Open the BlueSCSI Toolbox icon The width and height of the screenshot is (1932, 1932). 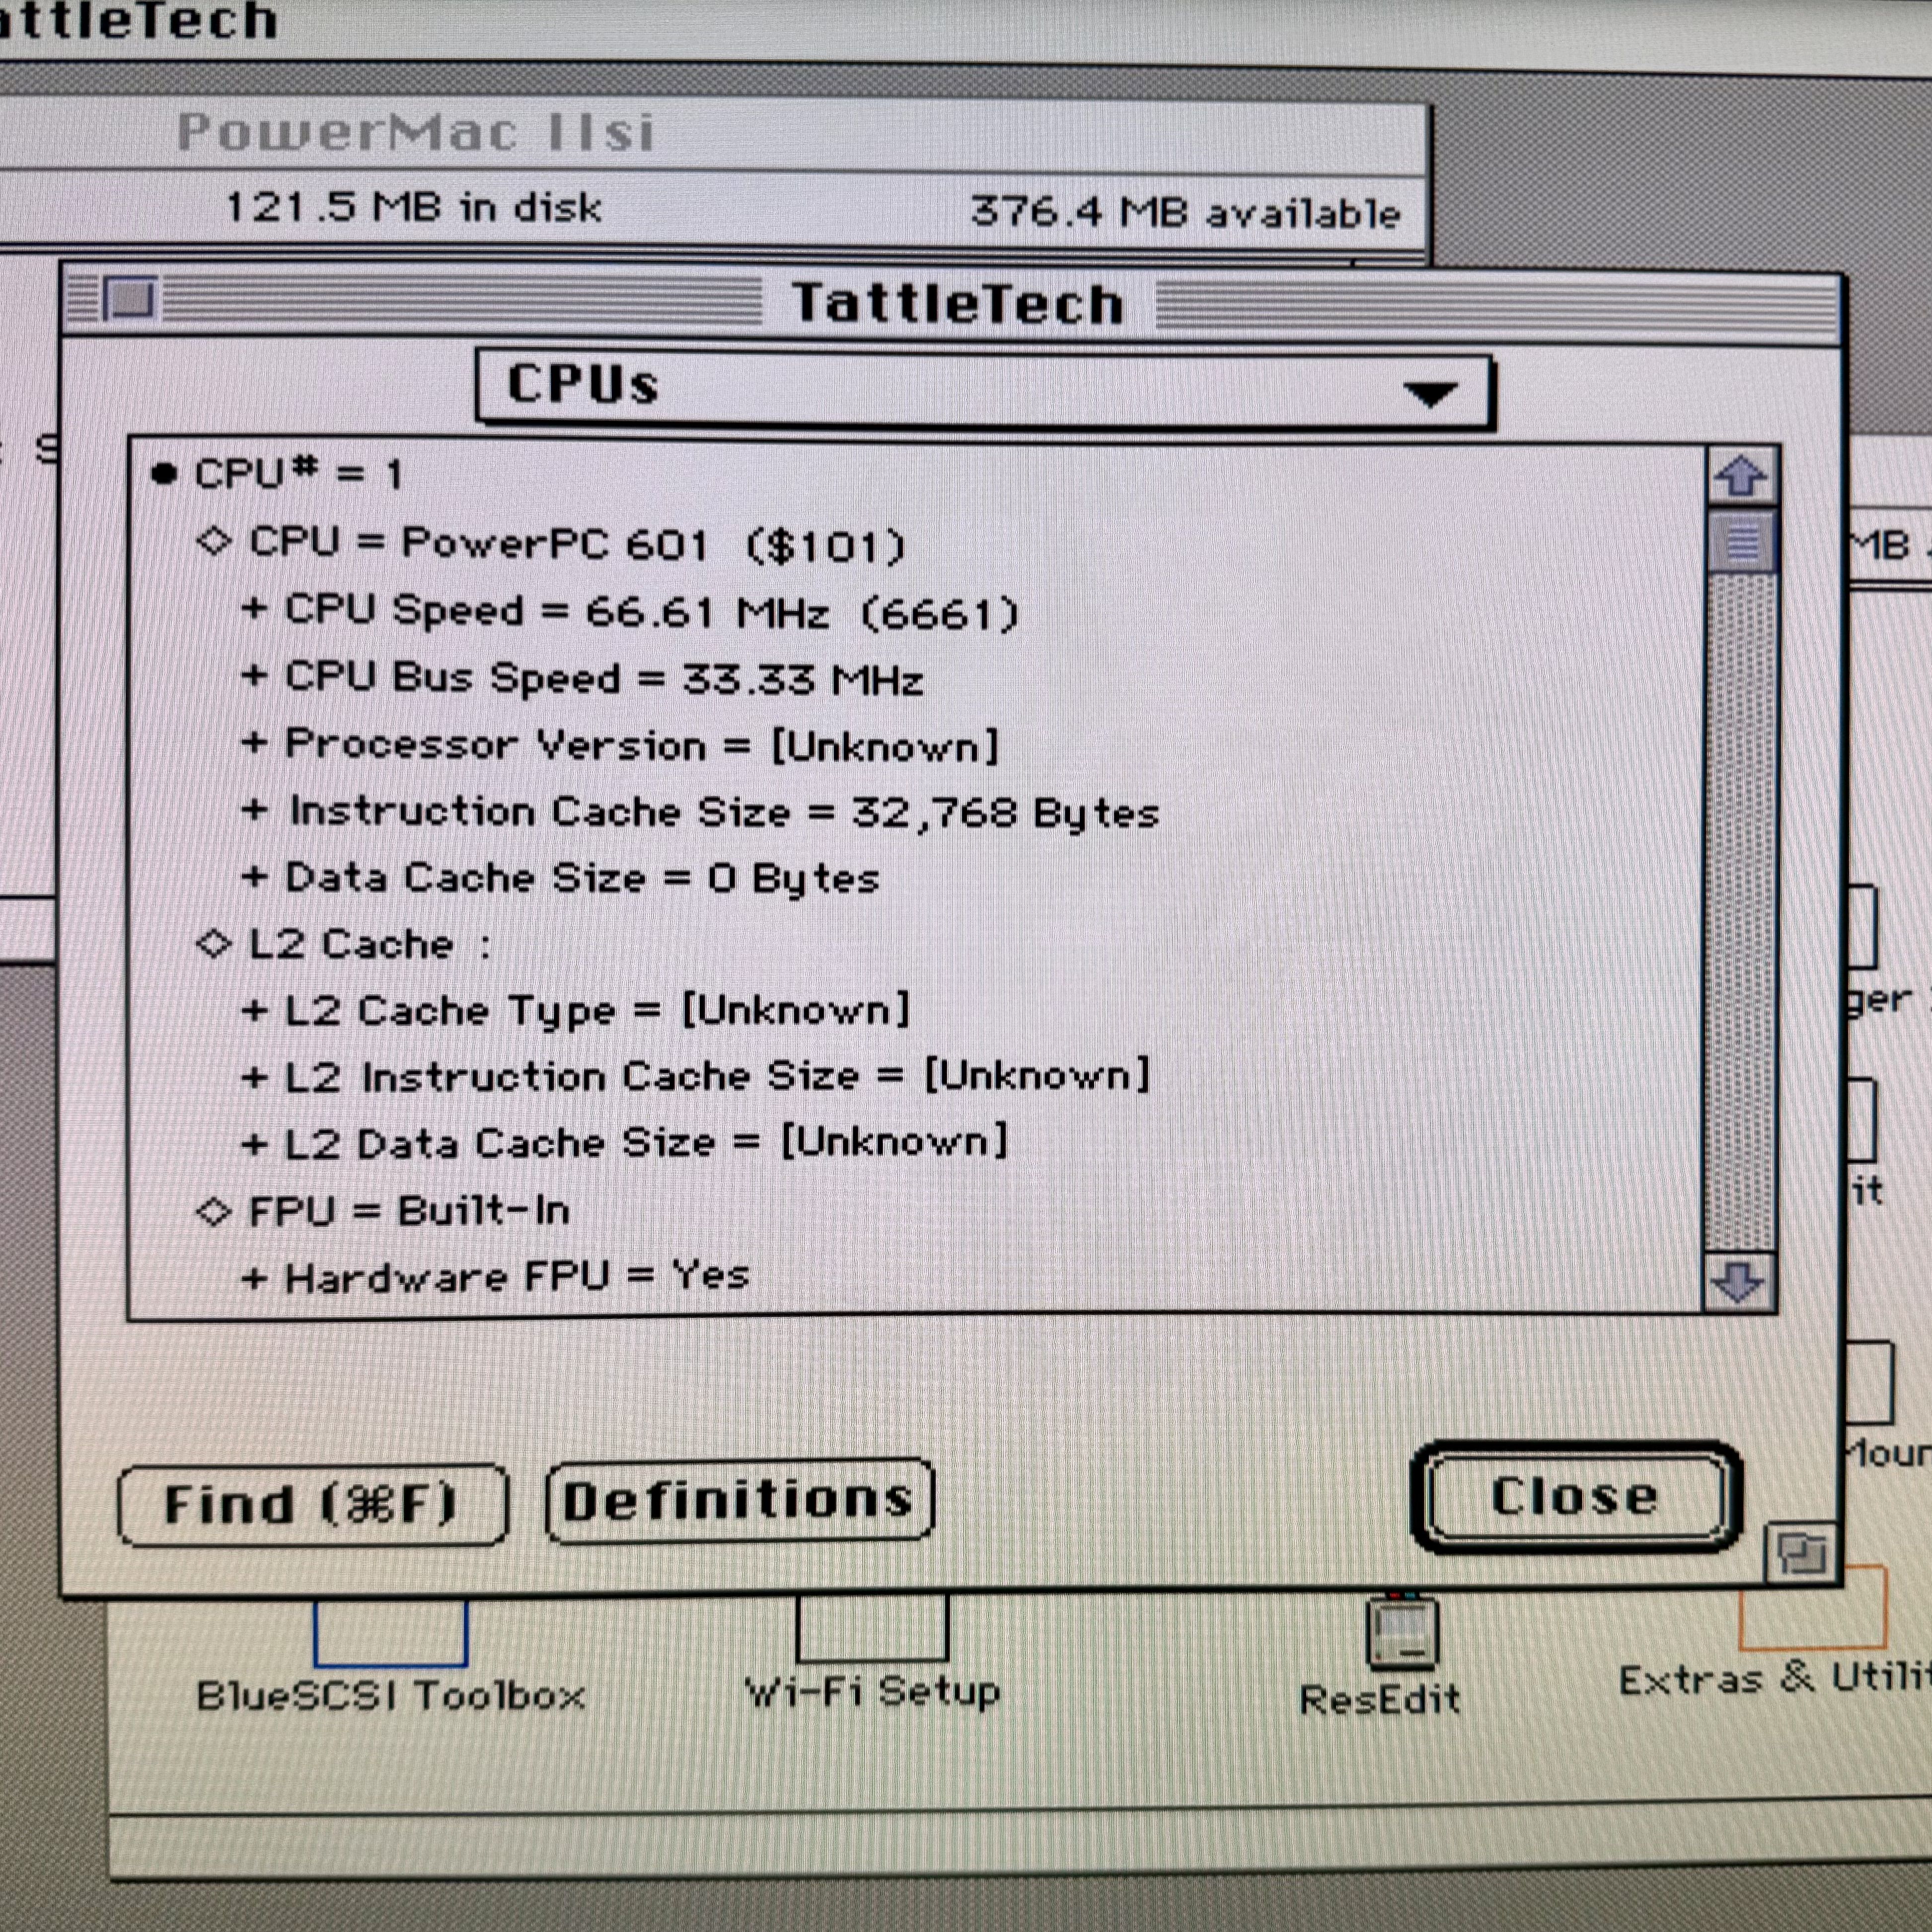coord(390,1633)
